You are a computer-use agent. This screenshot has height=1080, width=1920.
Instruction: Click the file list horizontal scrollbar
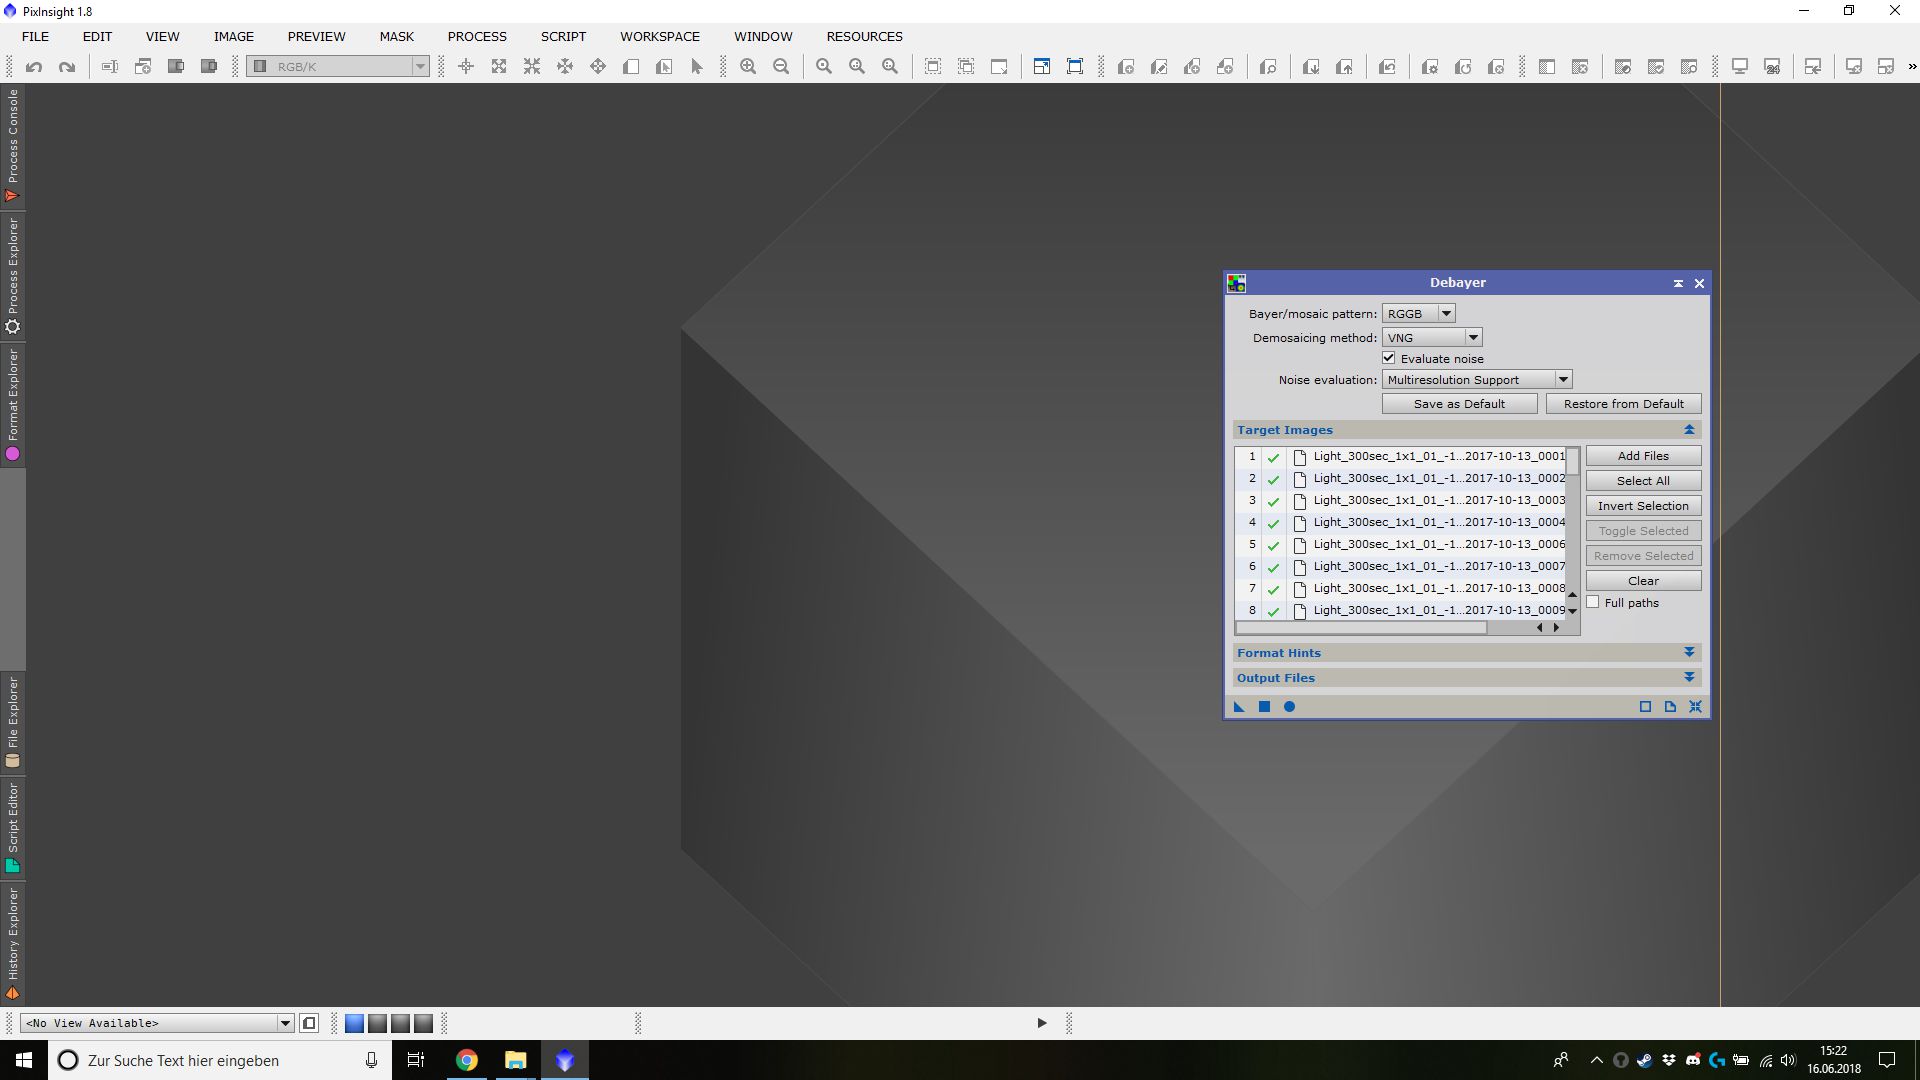1362,628
